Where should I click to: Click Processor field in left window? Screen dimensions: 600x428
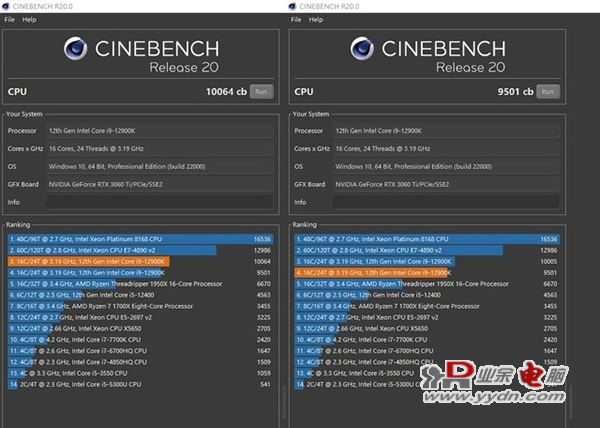(160, 131)
